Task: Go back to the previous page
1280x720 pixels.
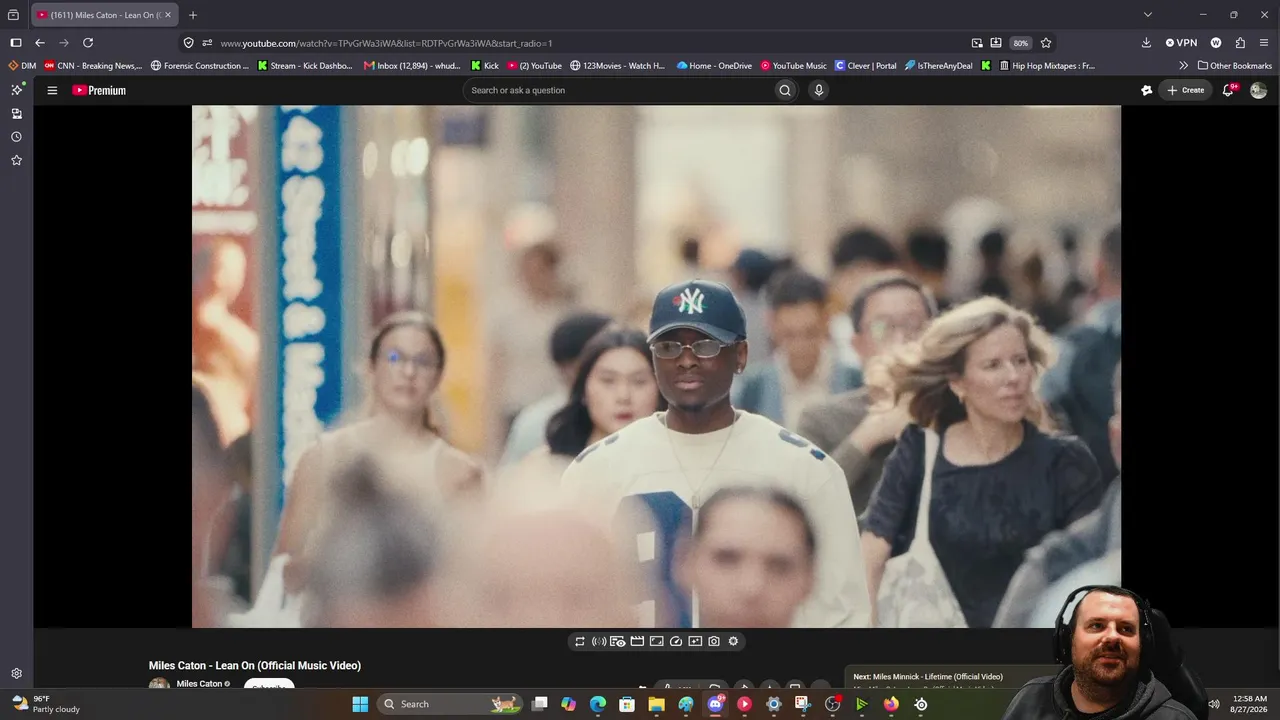Action: pyautogui.click(x=40, y=43)
